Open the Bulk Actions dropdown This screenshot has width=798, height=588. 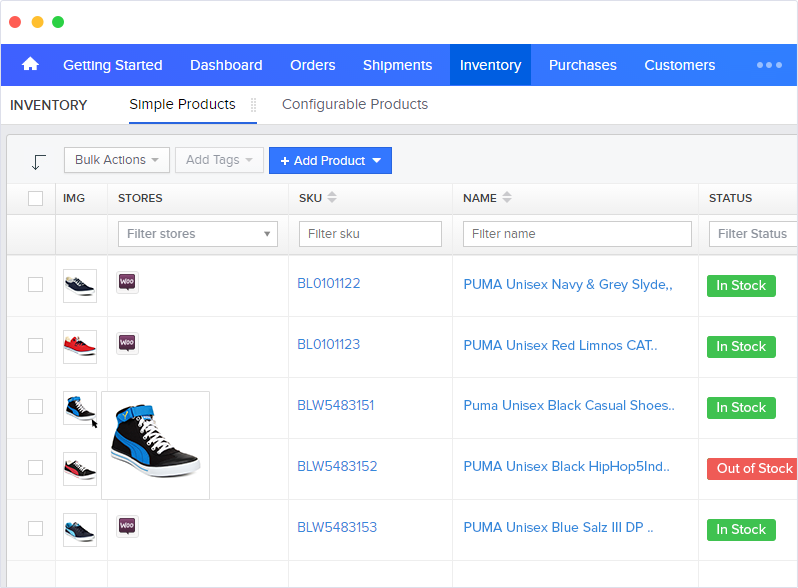pyautogui.click(x=117, y=160)
